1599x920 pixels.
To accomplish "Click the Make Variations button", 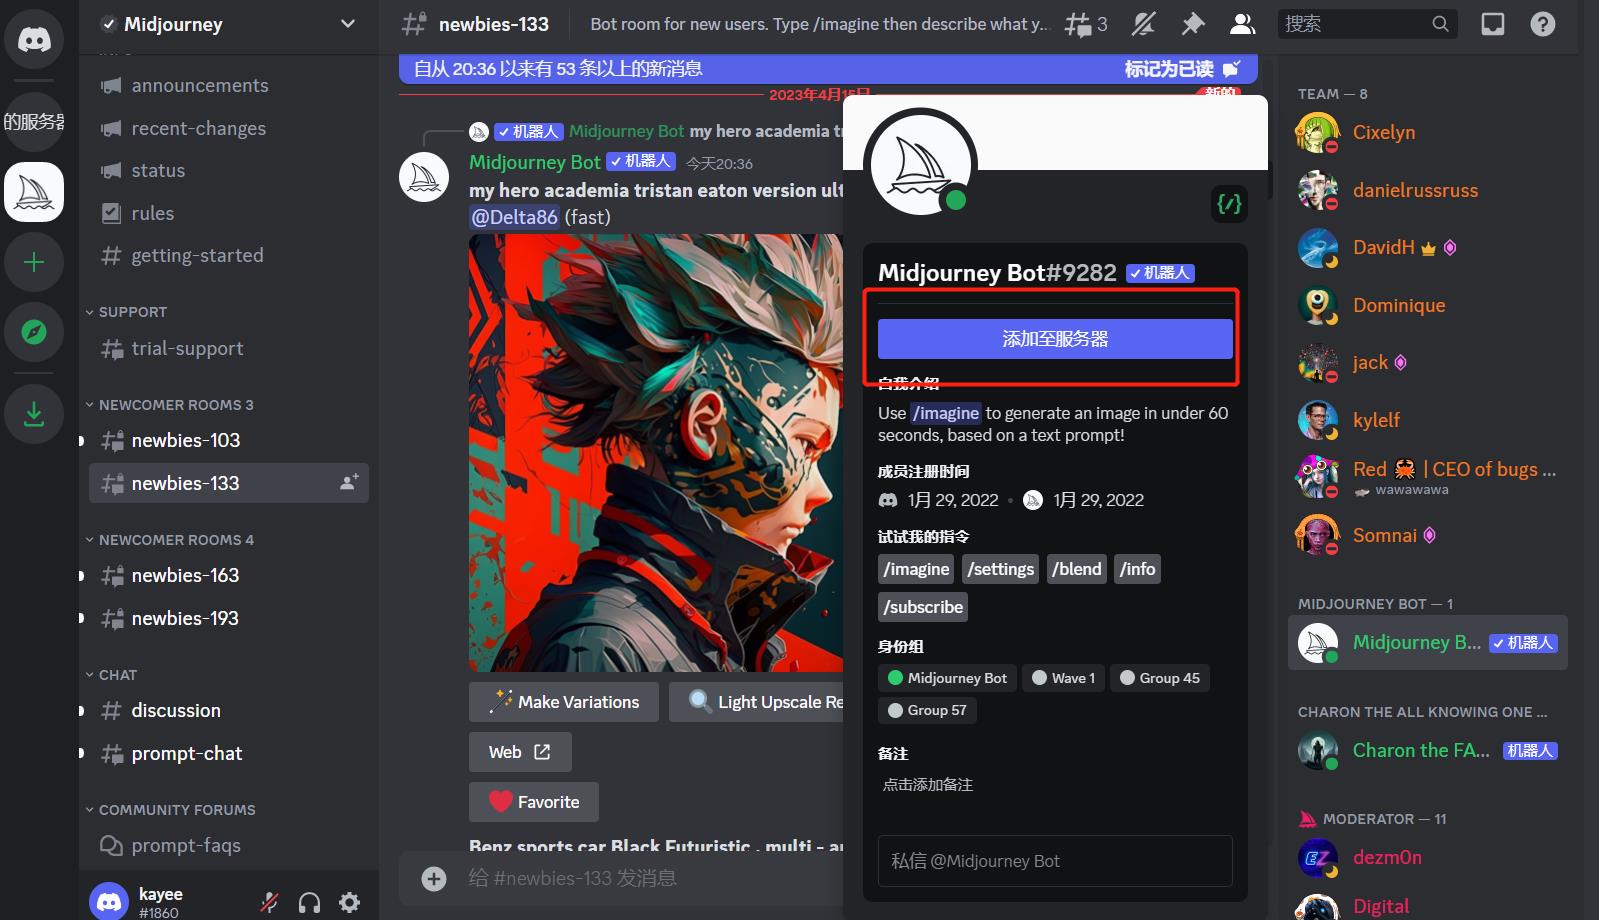I will click(564, 702).
